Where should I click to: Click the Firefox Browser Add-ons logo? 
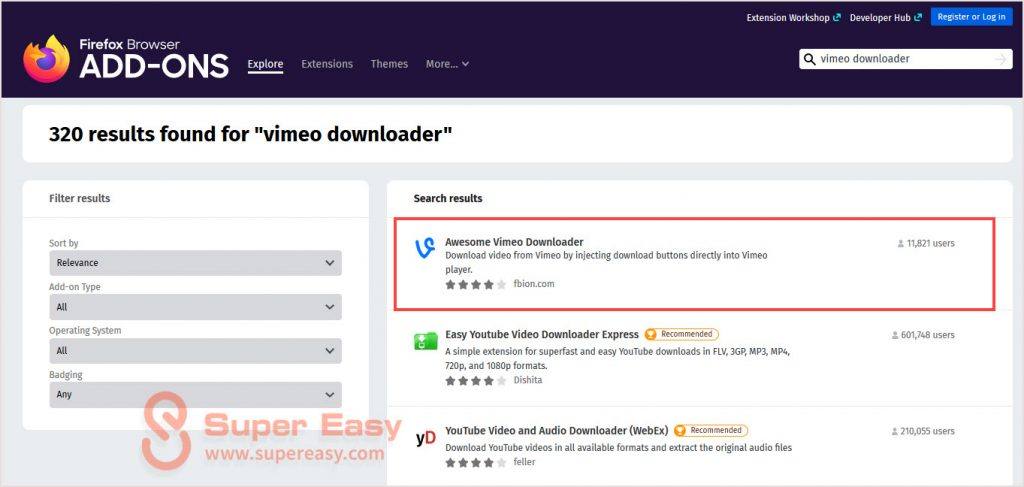coord(126,59)
